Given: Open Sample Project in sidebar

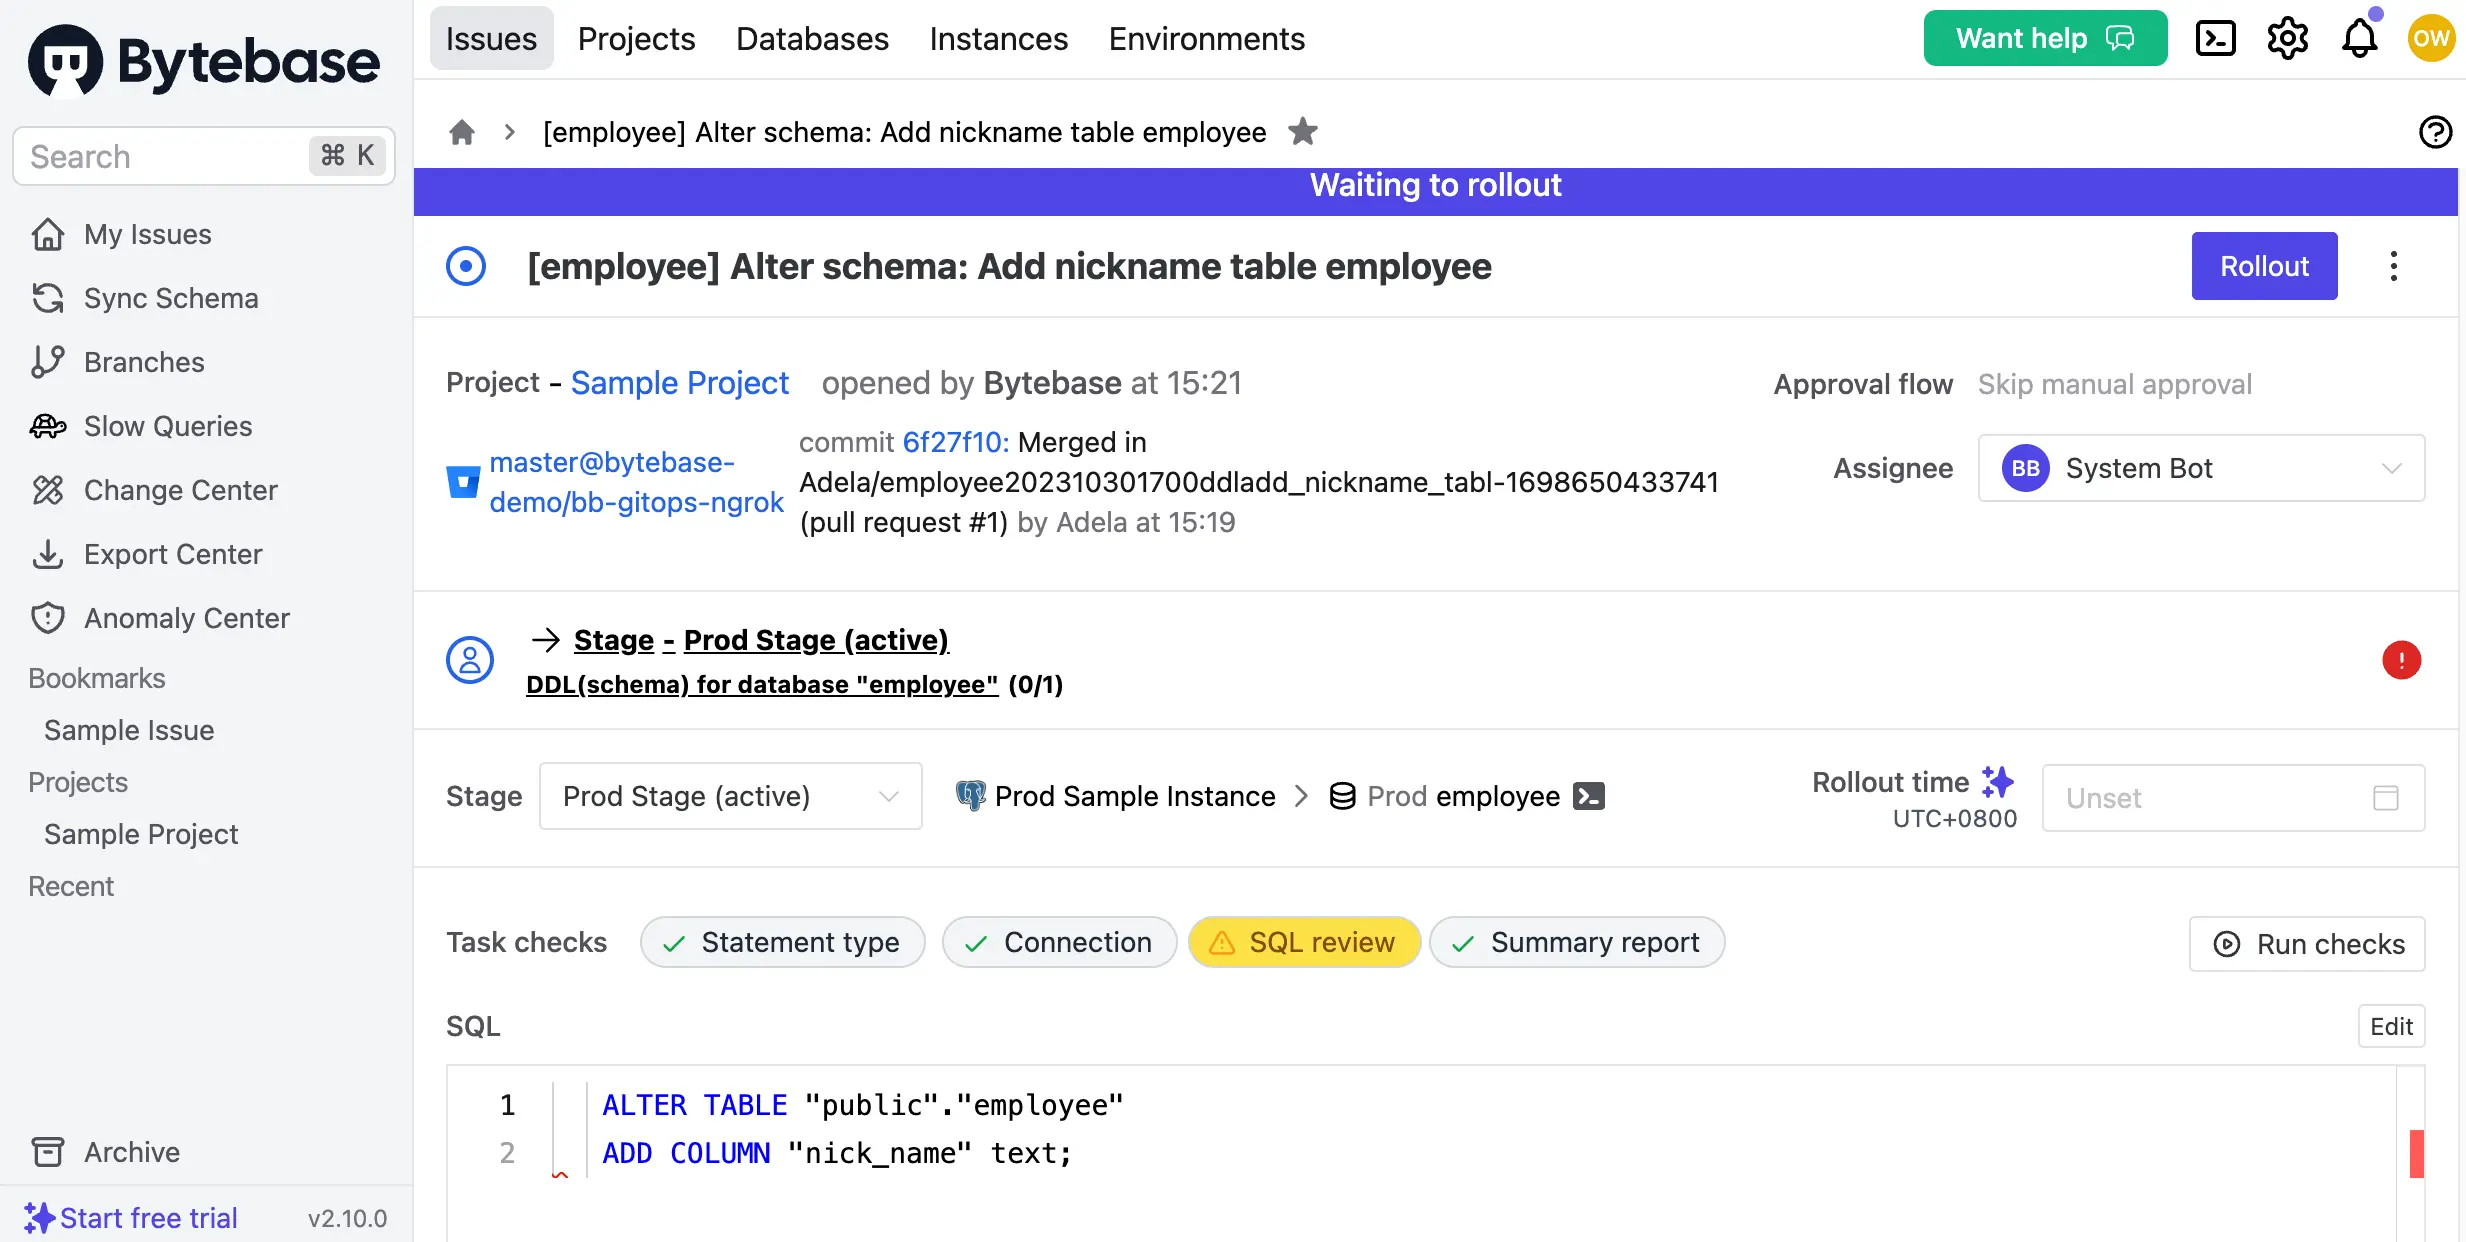Looking at the screenshot, I should [x=141, y=834].
